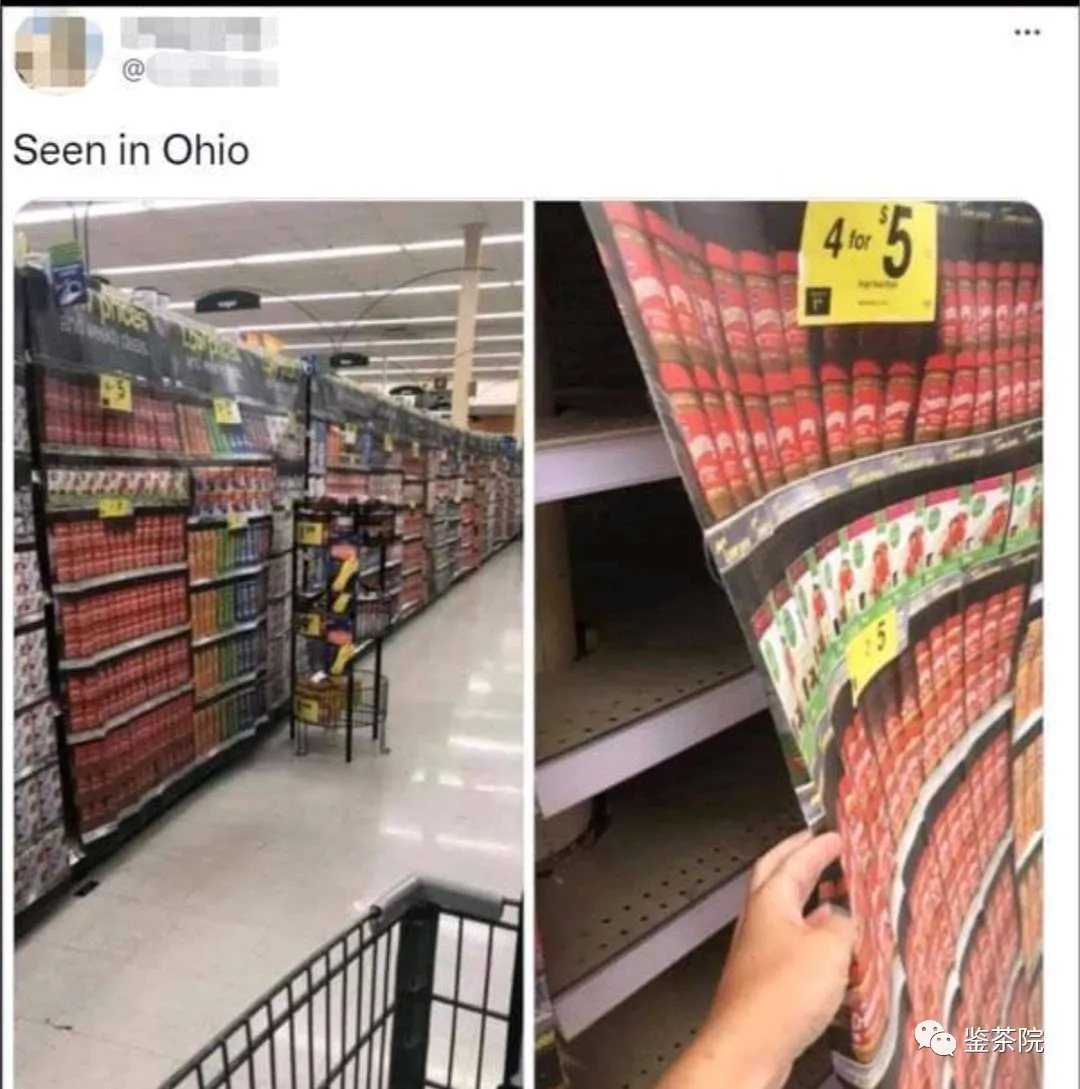Click the 鉴茶院 watermark text

click(1003, 1039)
